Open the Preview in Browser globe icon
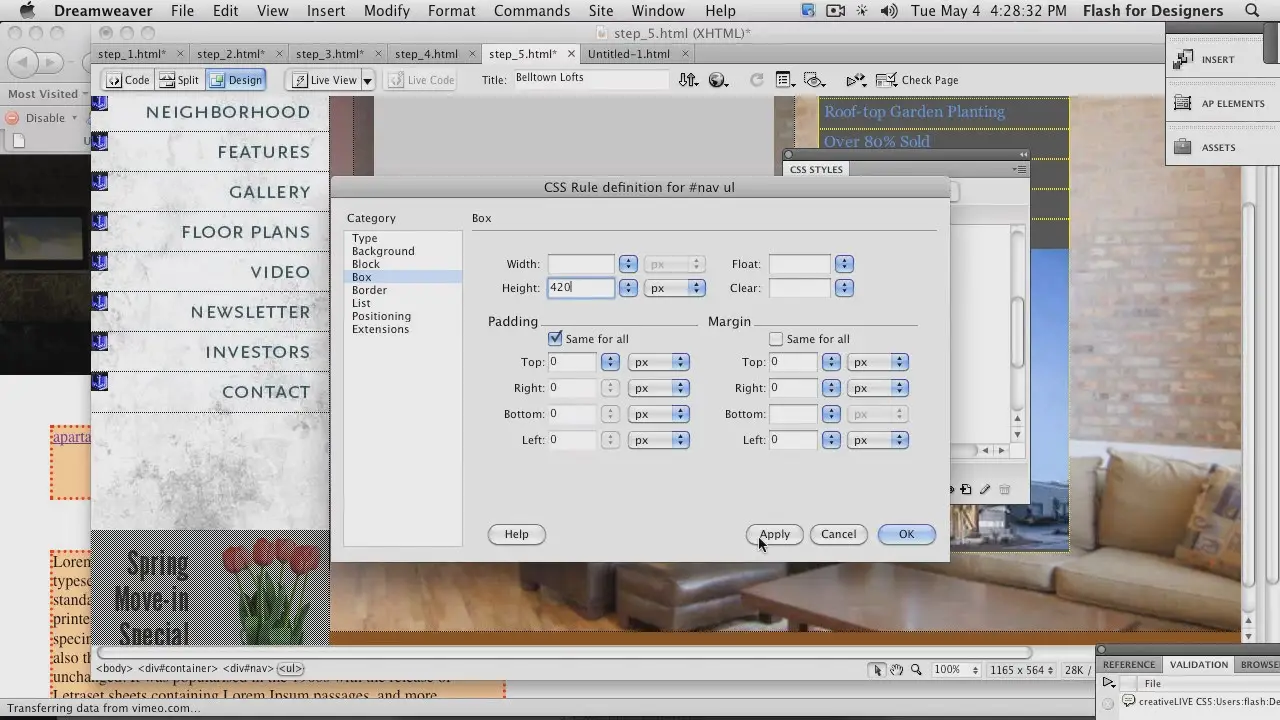The image size is (1280, 720). [x=718, y=80]
